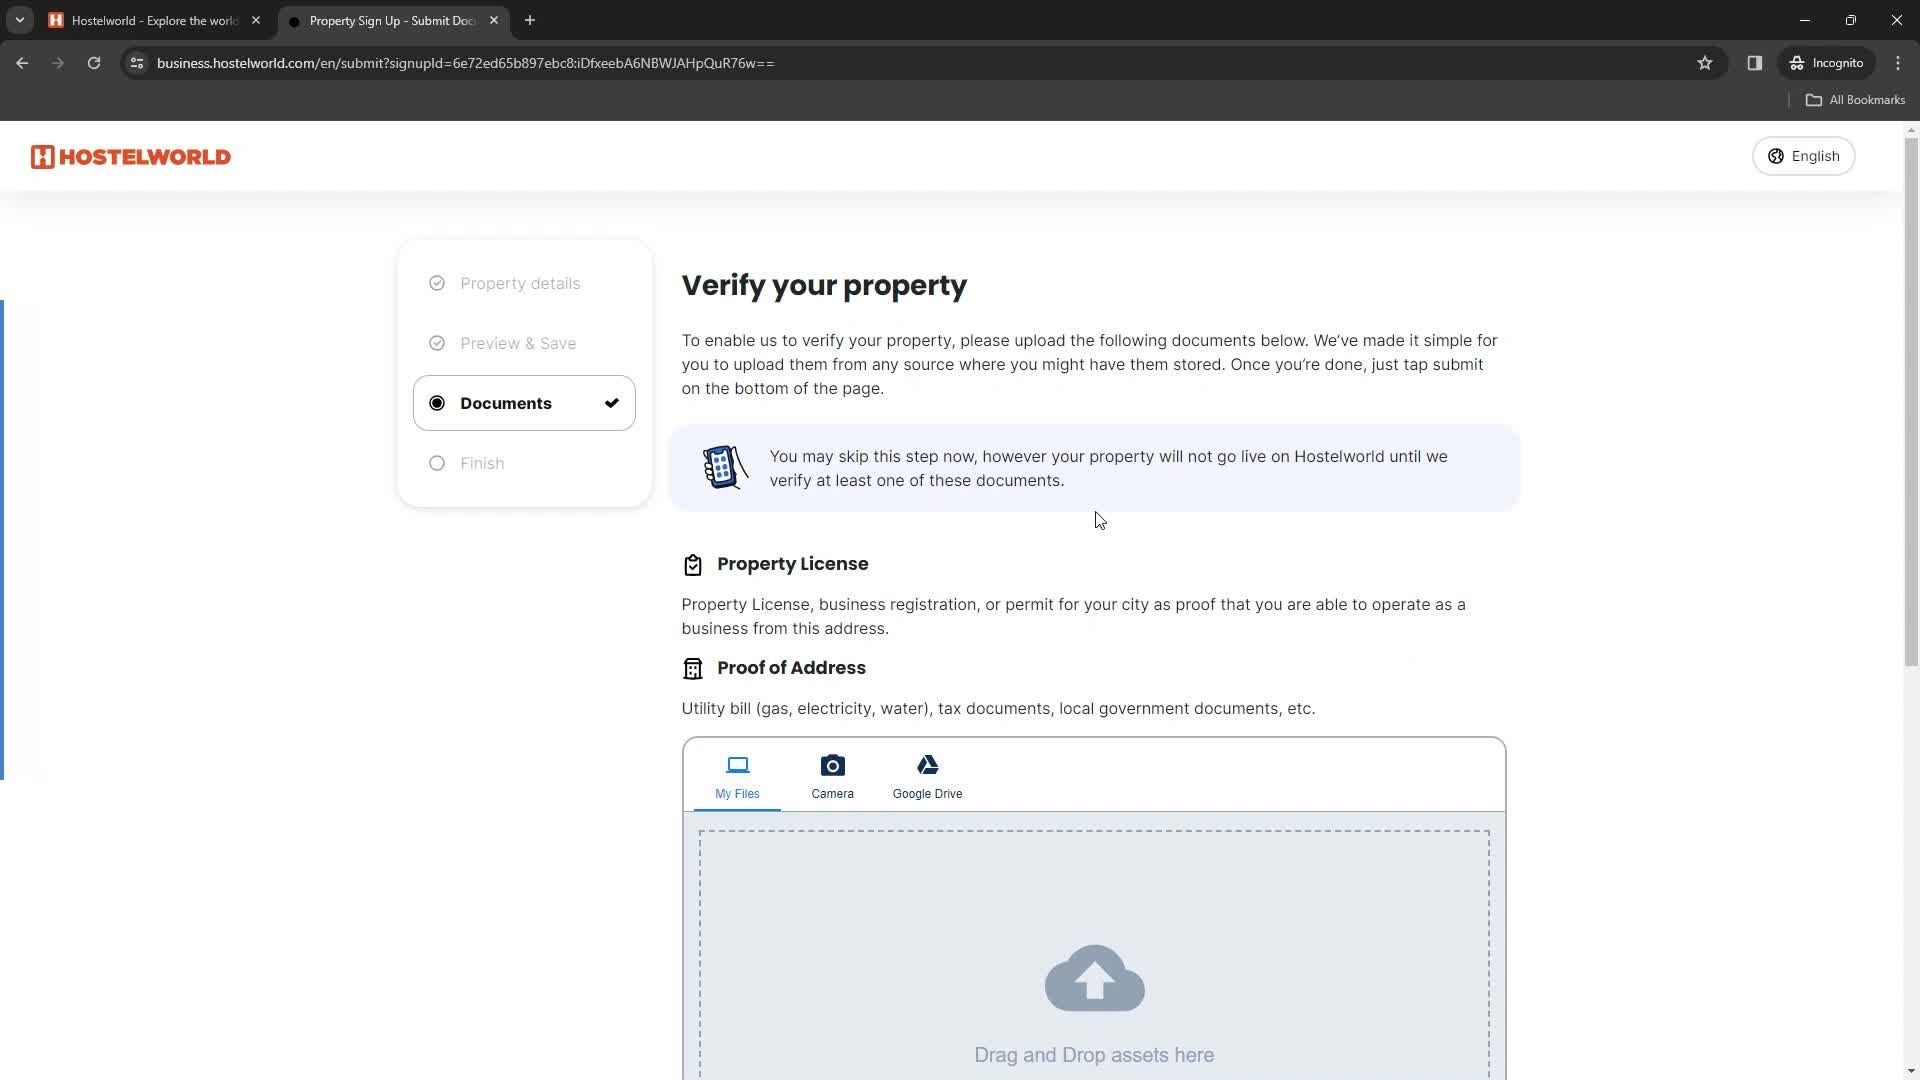Image resolution: width=1920 pixels, height=1080 pixels.
Task: Select the Google Drive tab
Action: tap(928, 775)
